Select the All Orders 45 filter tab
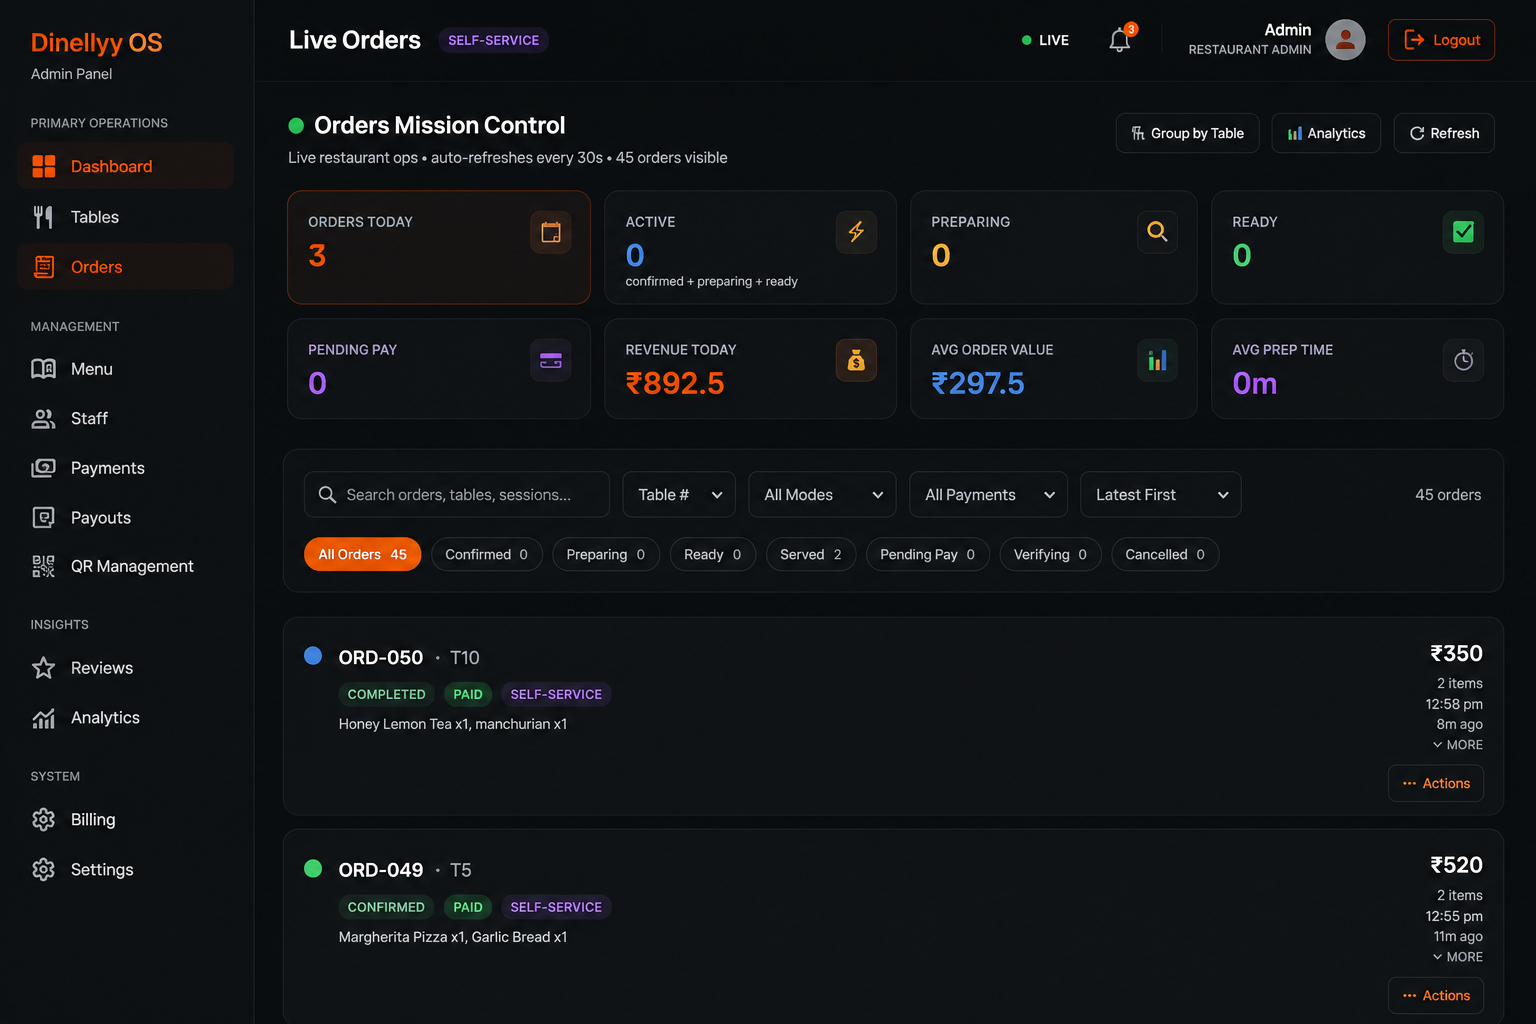Viewport: 1536px width, 1024px height. 363,554
